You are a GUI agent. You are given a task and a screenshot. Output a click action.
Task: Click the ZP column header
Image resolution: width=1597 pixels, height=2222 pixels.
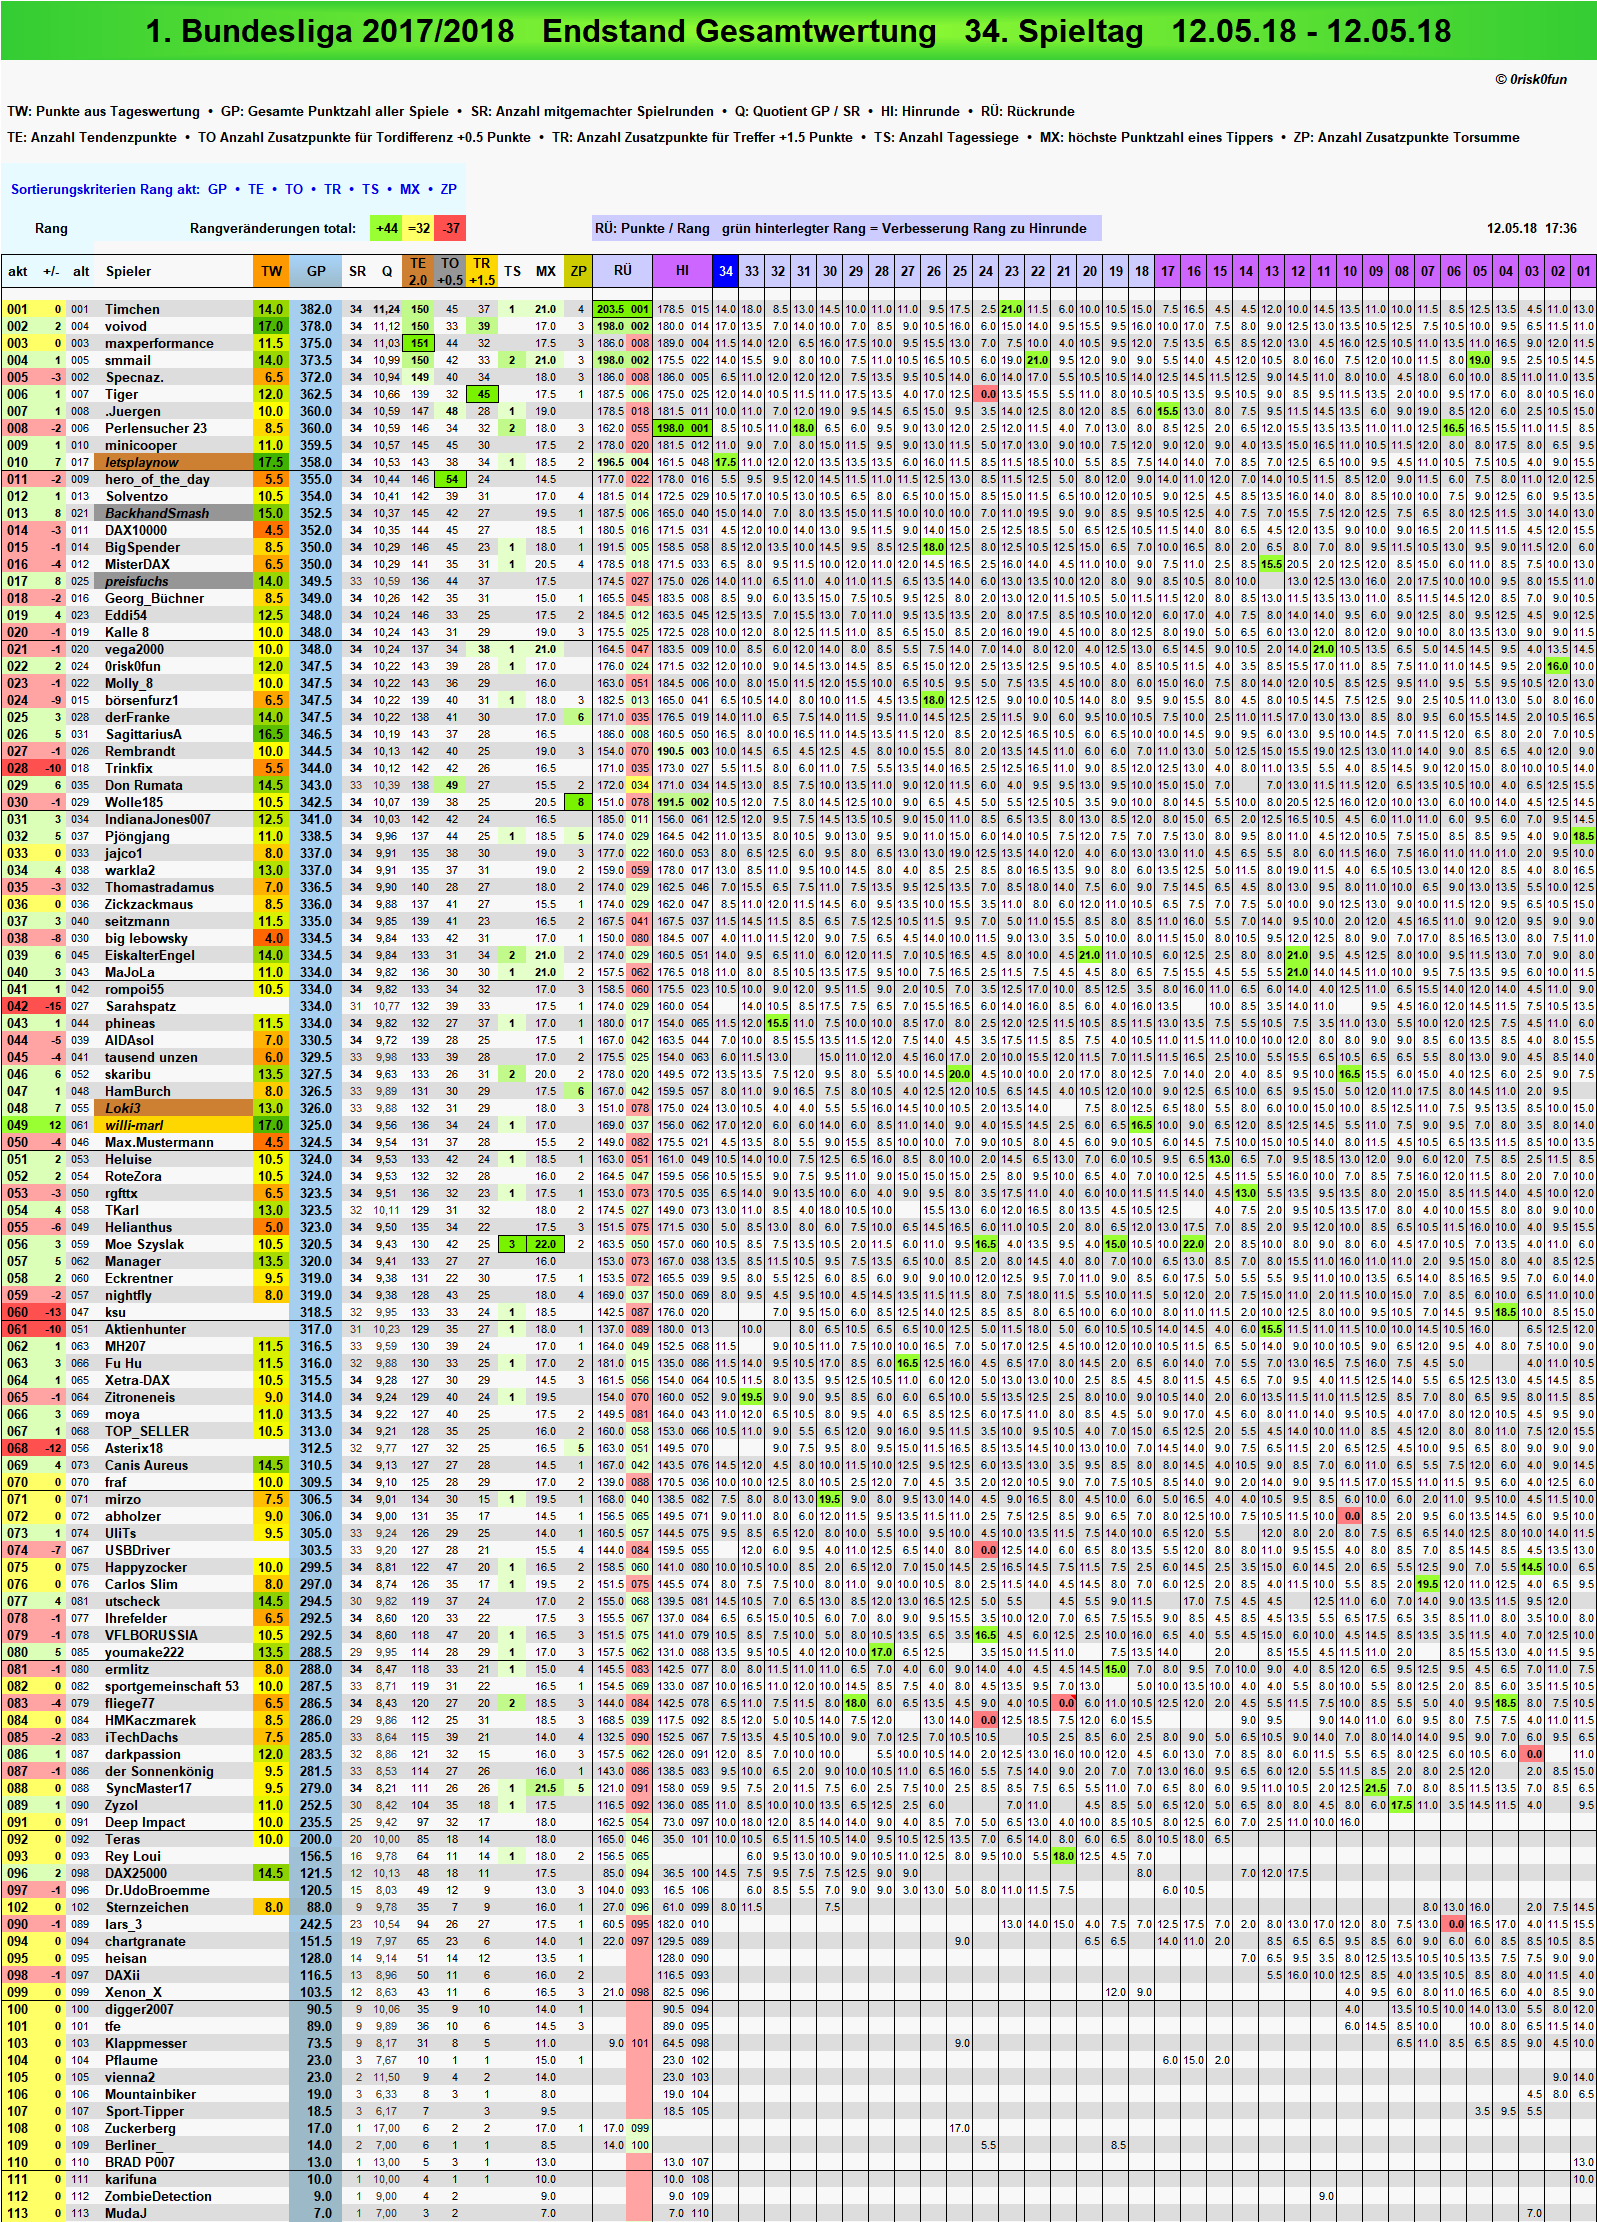click(x=578, y=271)
